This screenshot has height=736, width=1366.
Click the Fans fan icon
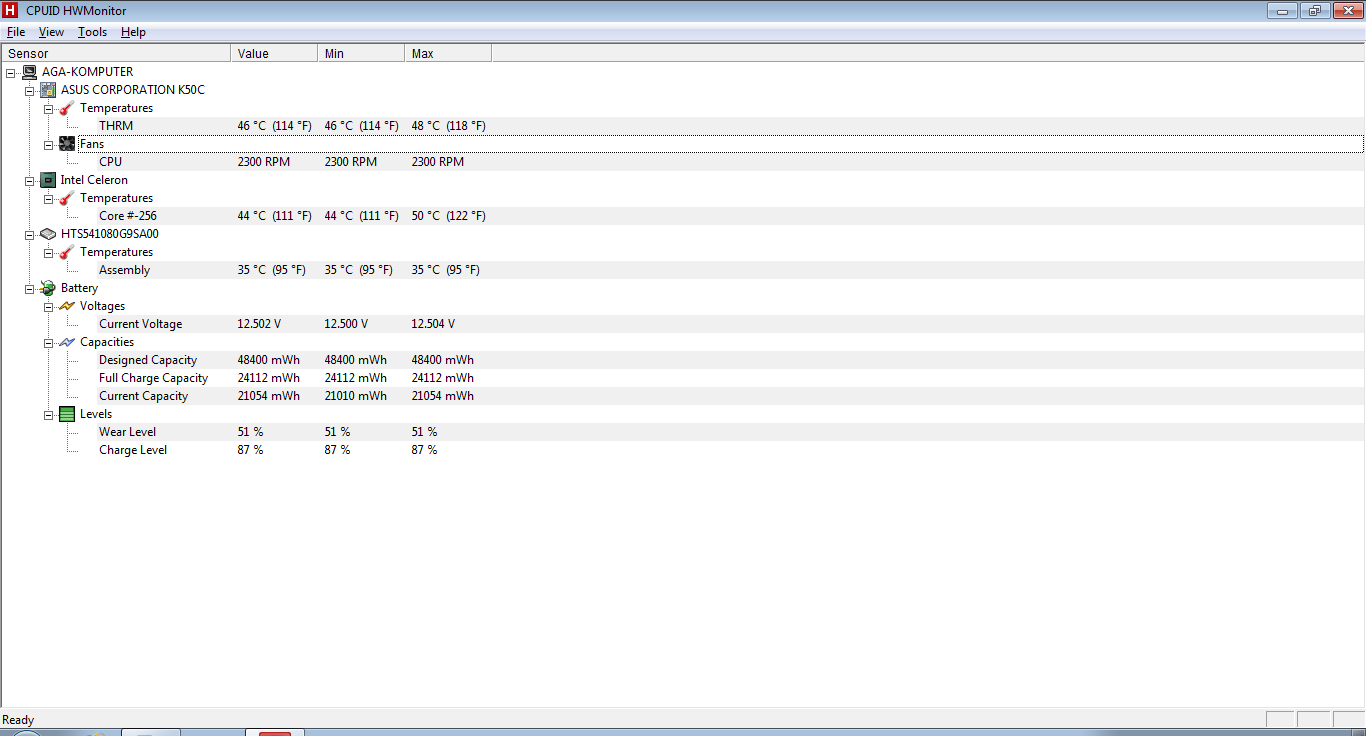pos(67,144)
